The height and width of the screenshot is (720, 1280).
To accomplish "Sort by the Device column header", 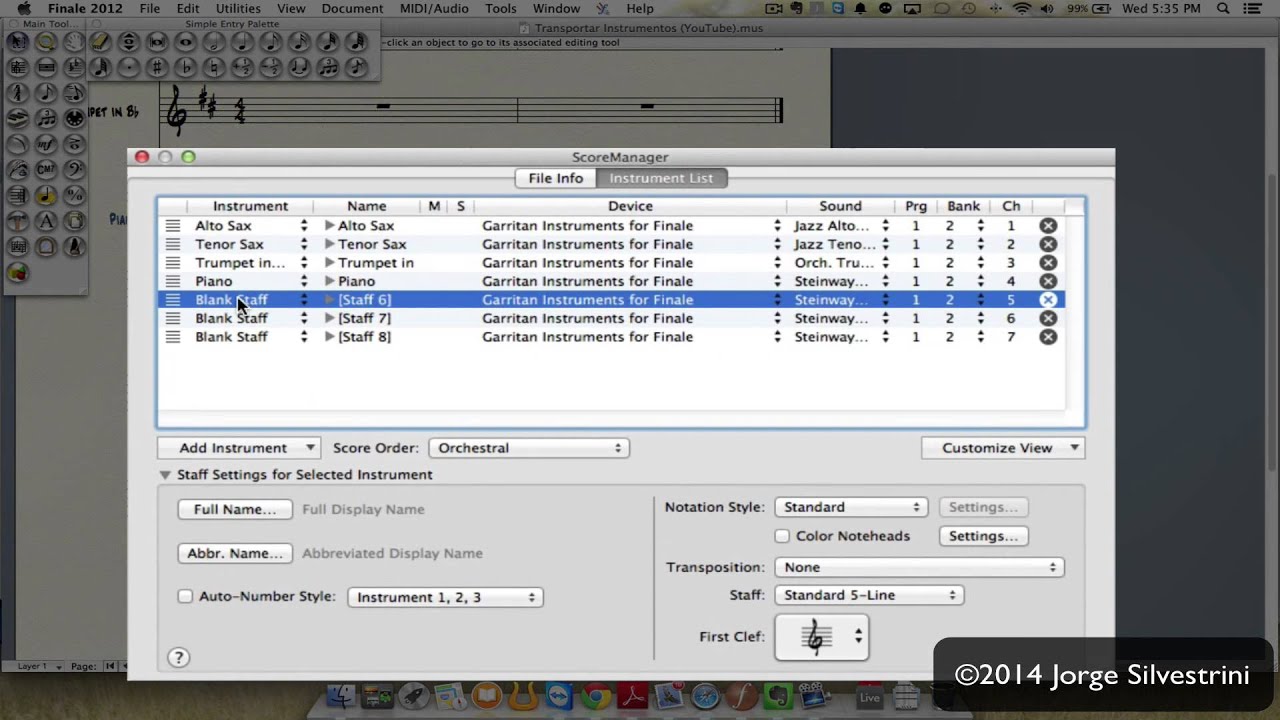I will coord(630,206).
